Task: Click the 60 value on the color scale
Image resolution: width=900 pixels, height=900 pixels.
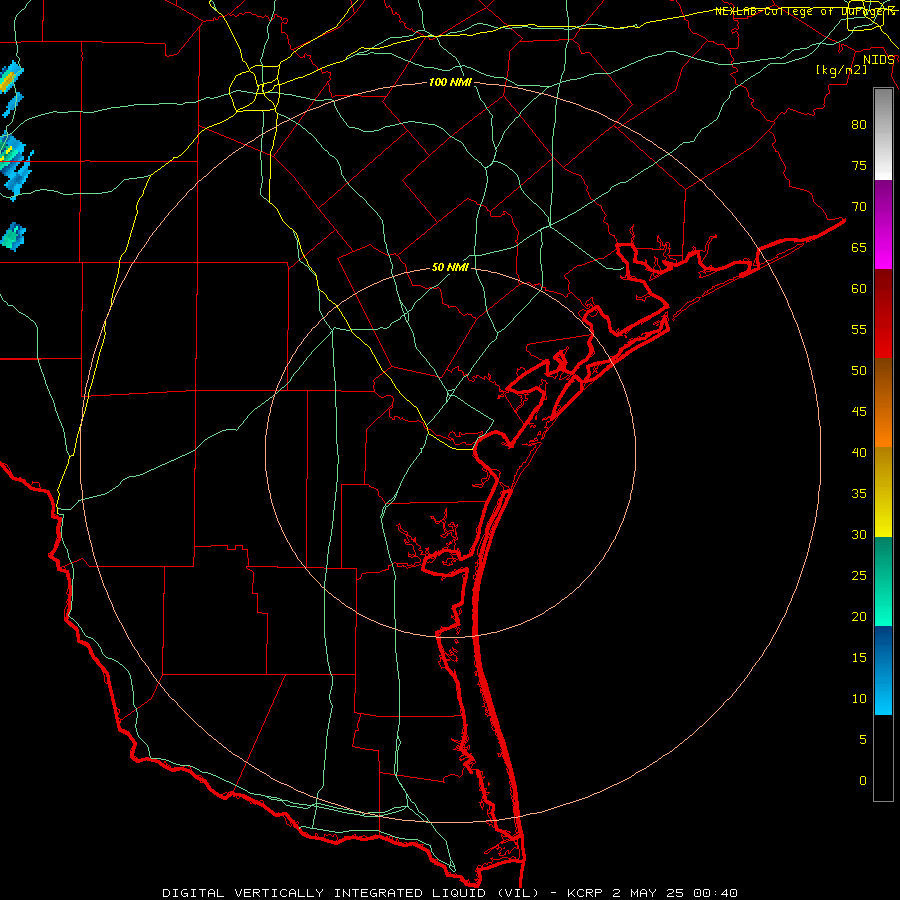Action: pyautogui.click(x=859, y=289)
